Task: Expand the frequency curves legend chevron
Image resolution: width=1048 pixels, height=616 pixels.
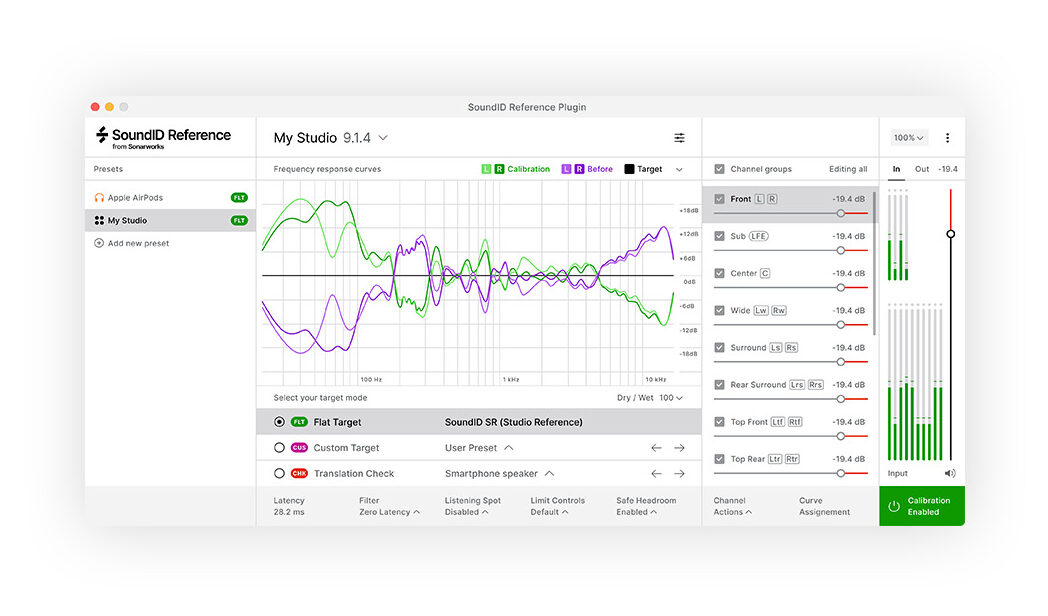Action: [x=679, y=170]
